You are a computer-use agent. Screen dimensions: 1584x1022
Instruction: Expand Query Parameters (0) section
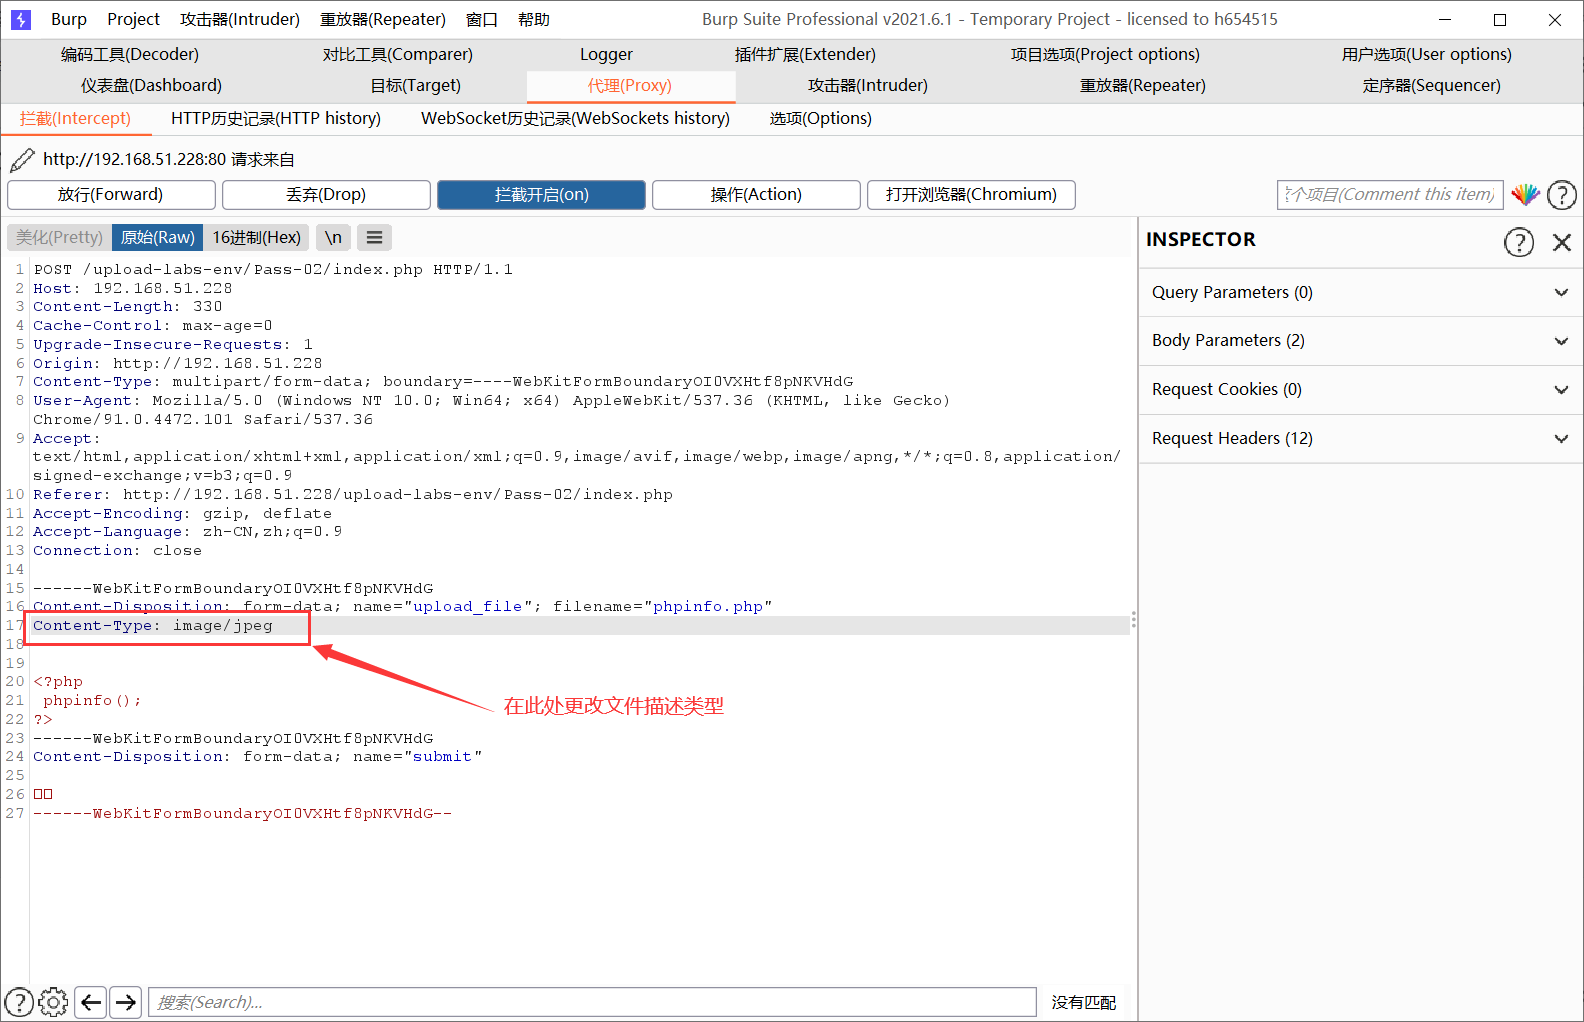[1361, 292]
